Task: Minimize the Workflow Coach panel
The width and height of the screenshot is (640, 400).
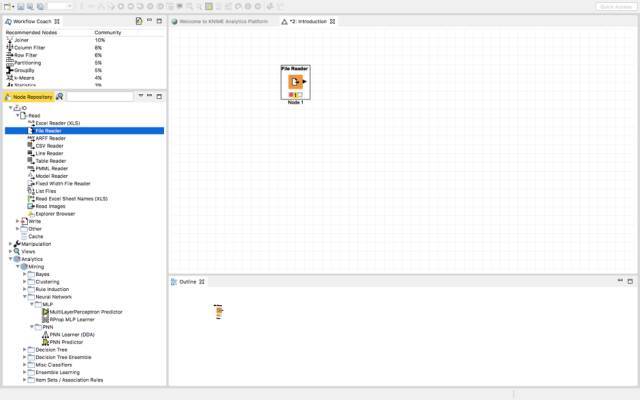Action: tap(149, 20)
